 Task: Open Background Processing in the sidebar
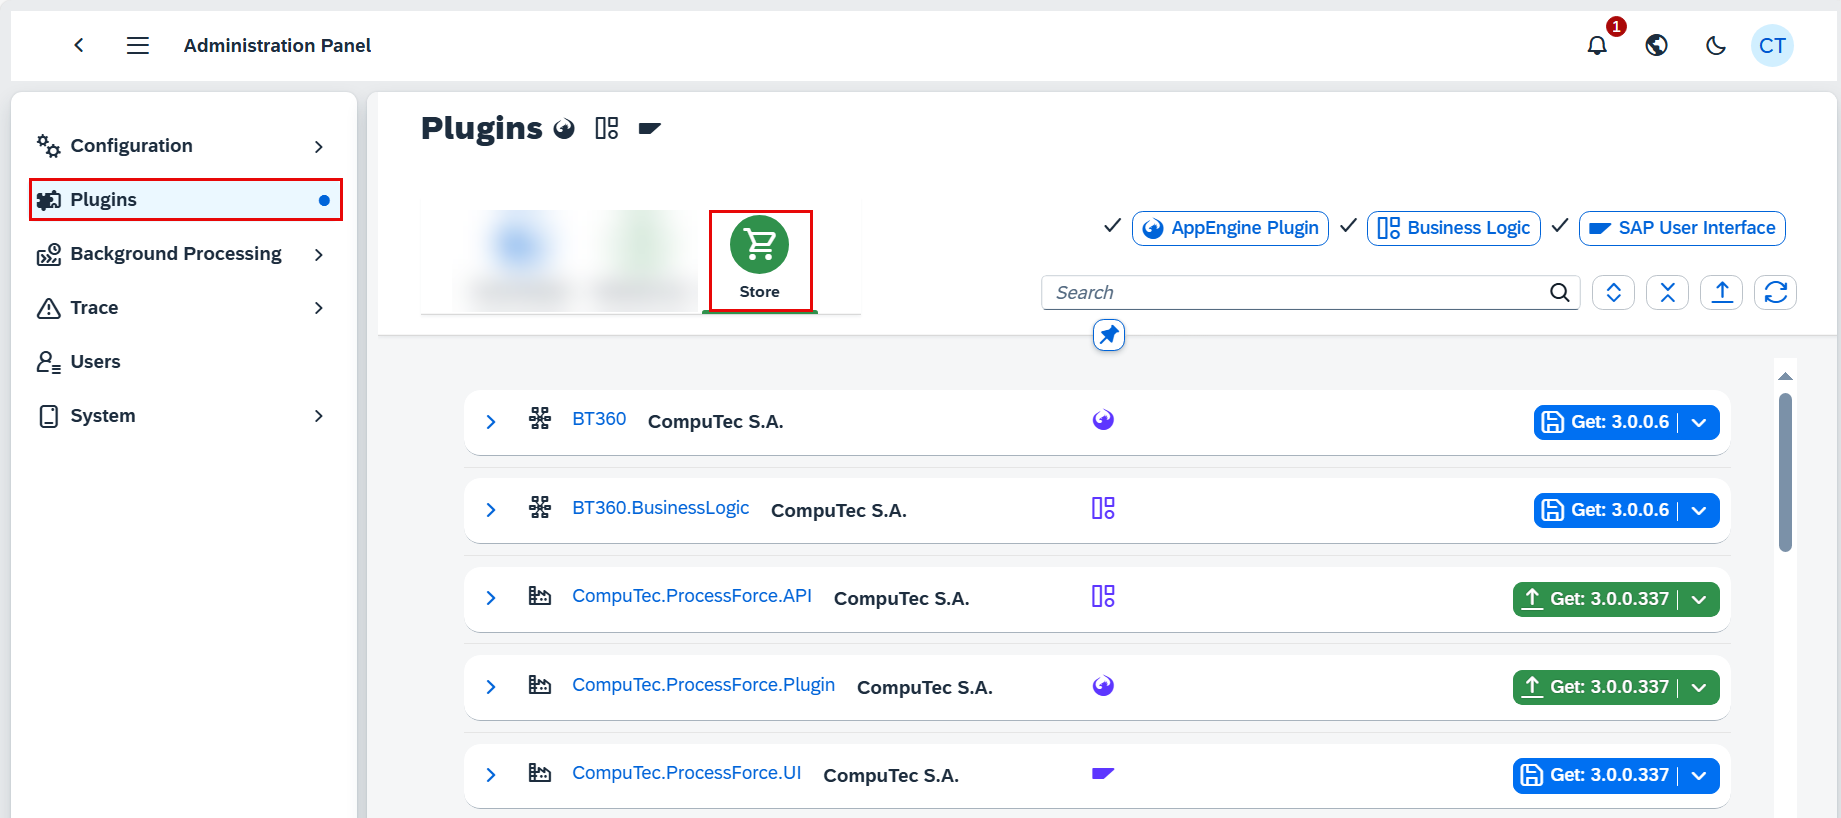click(186, 254)
